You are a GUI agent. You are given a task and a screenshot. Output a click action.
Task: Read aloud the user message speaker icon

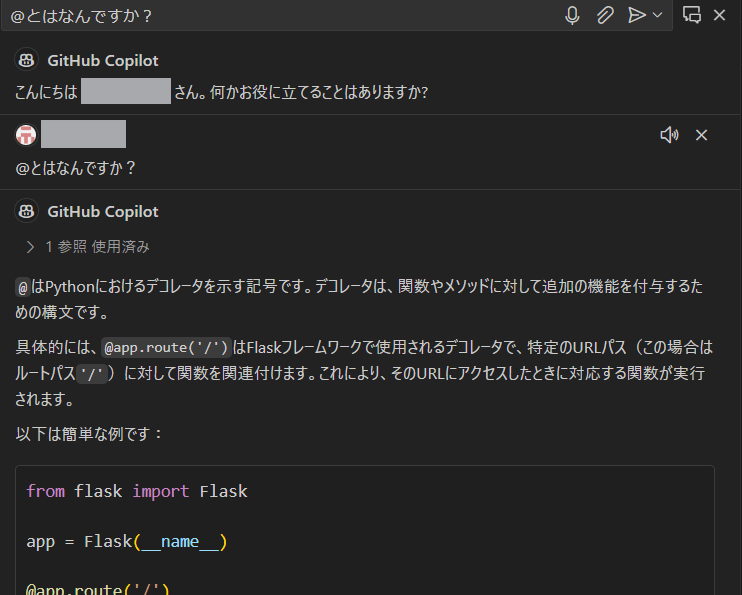669,135
